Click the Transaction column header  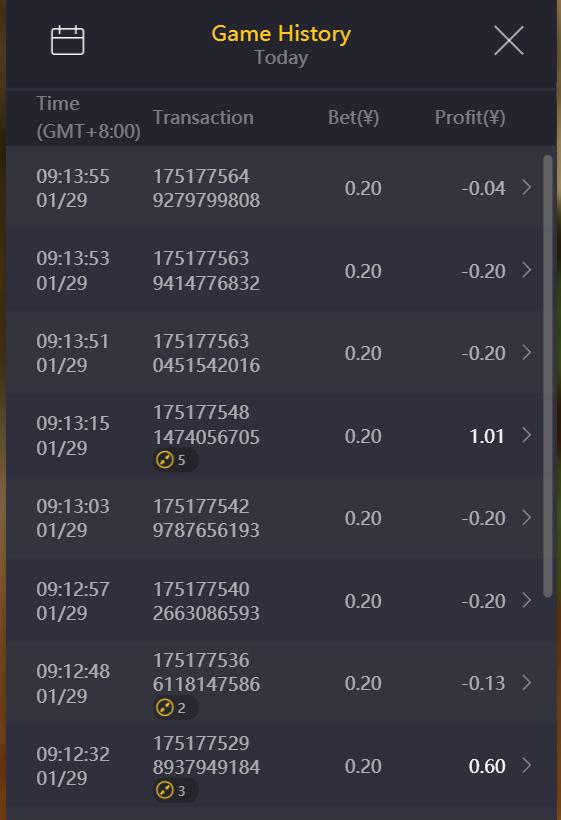click(x=203, y=118)
